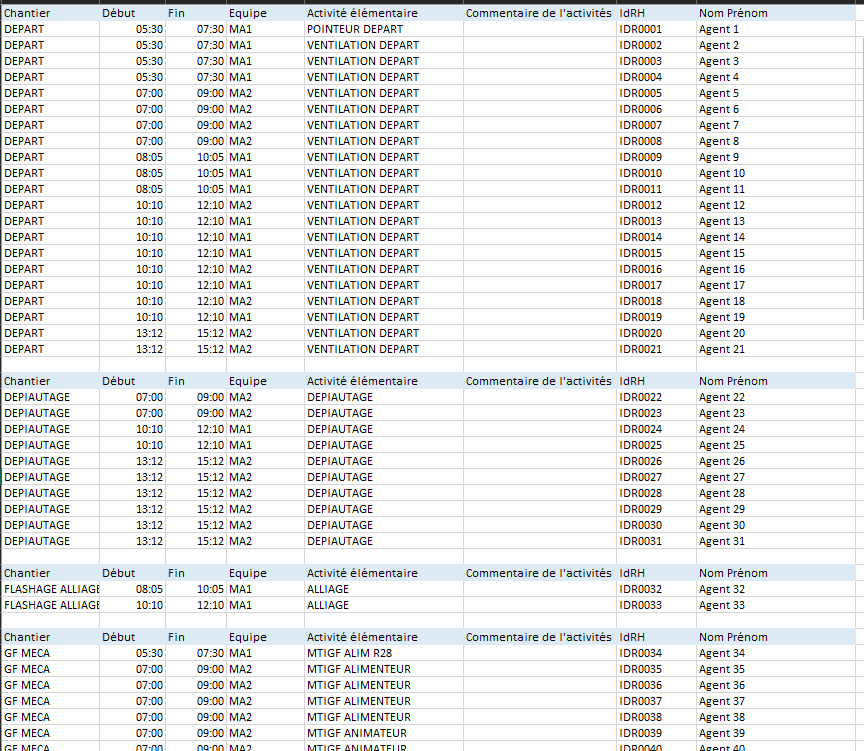Click the IDR0001 identifier cell
Image resolution: width=864 pixels, height=751 pixels.
641,29
